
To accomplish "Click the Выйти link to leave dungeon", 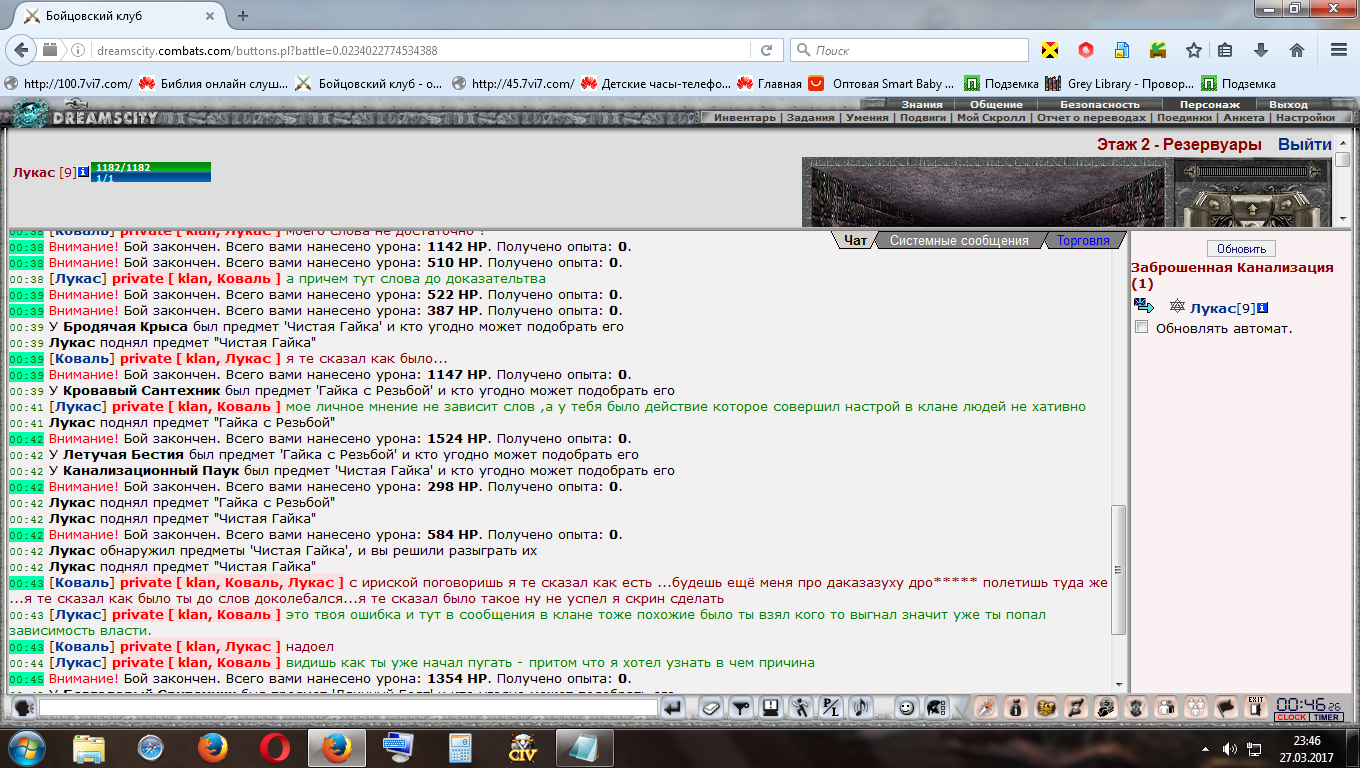I will click(x=1304, y=144).
